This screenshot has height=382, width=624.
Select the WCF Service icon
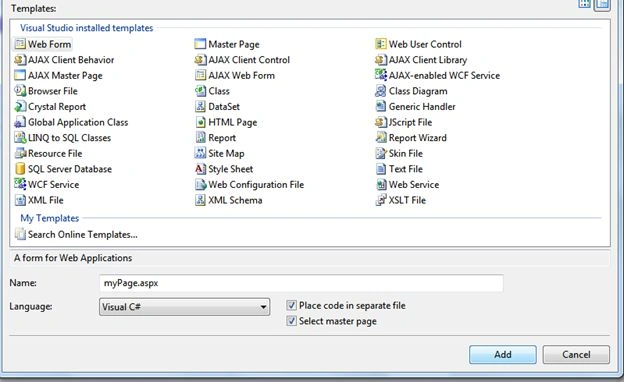20,184
